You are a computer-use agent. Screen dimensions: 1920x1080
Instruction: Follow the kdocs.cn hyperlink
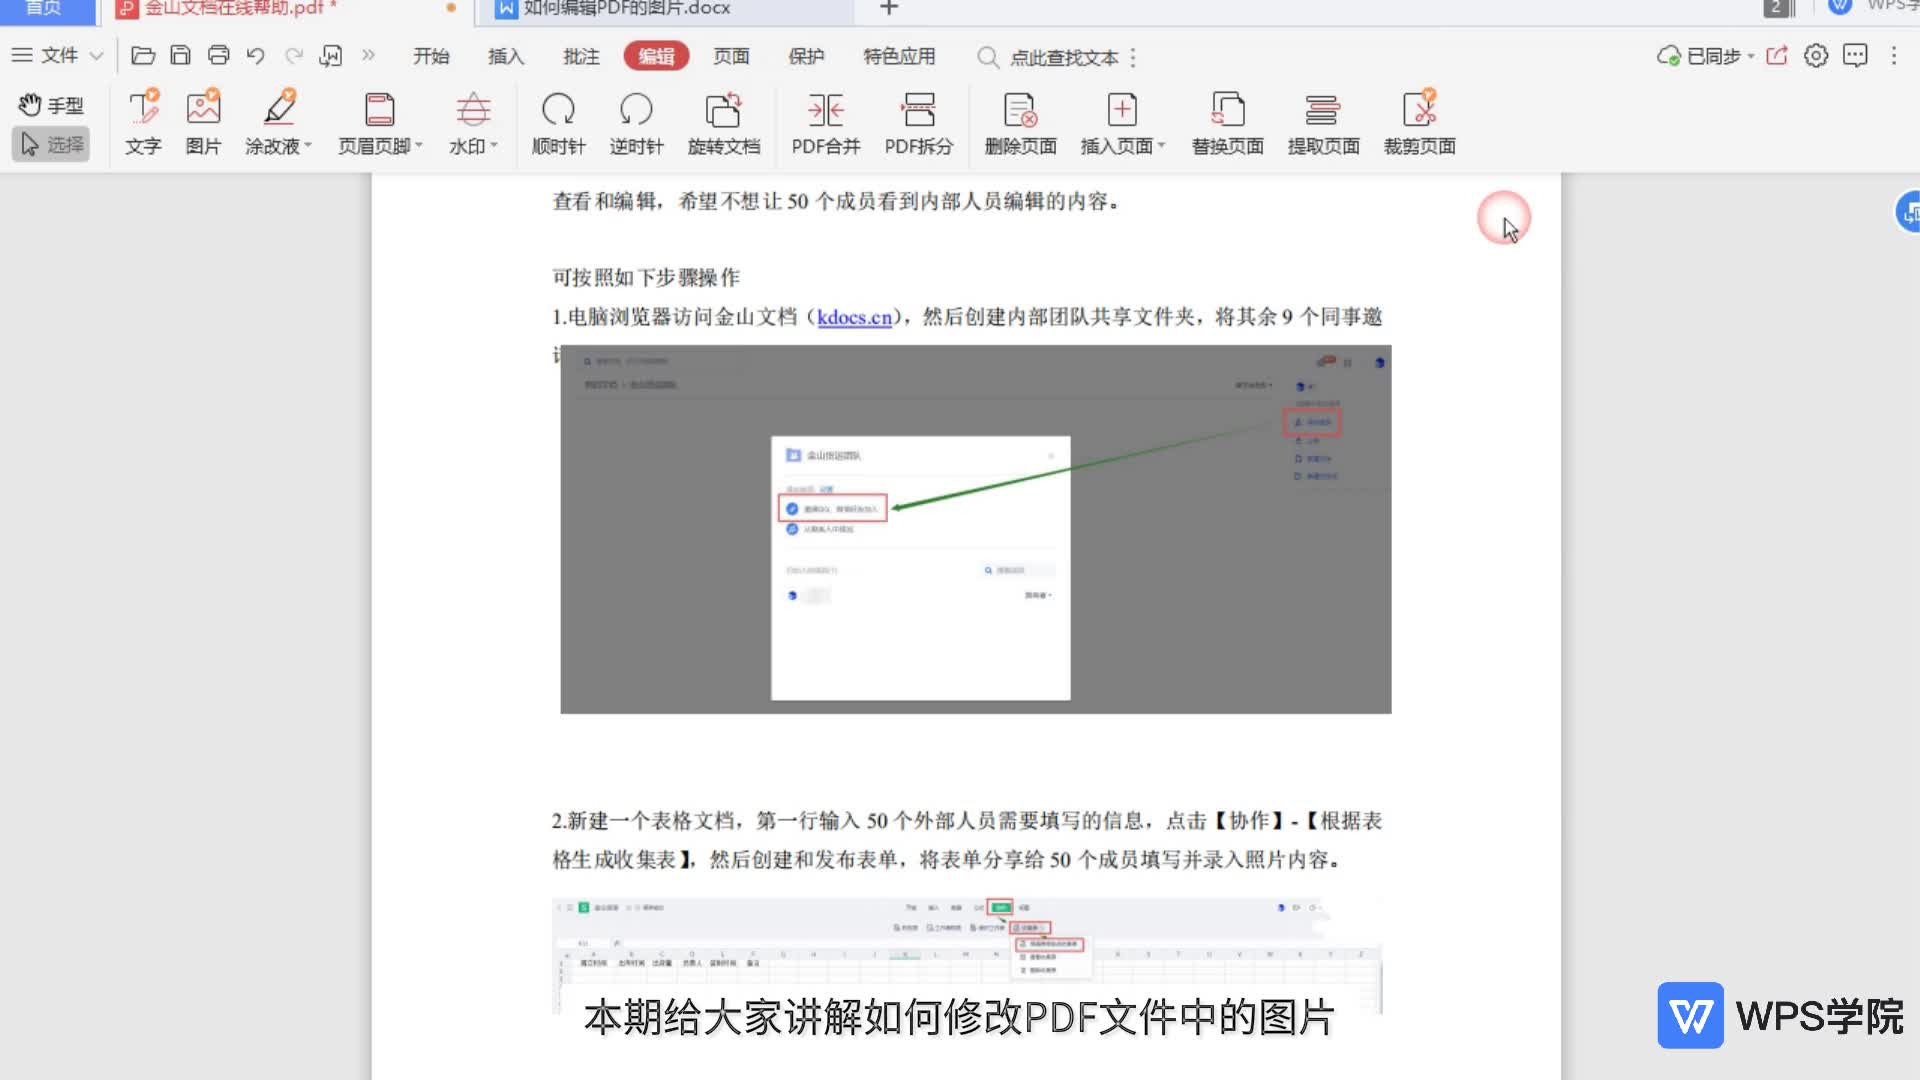(854, 317)
